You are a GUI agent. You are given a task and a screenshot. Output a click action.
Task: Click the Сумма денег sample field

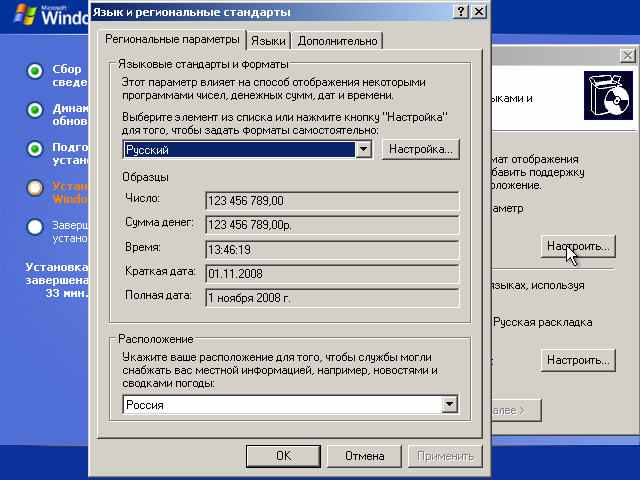[332, 225]
